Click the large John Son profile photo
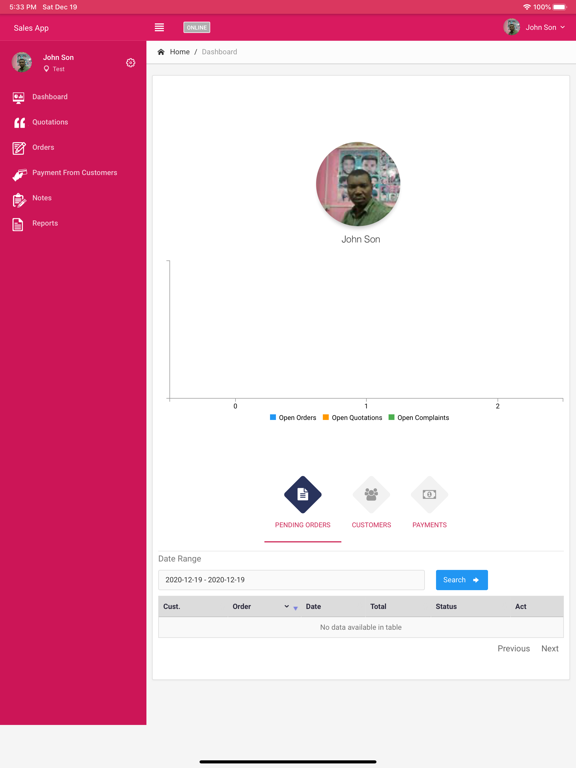The height and width of the screenshot is (768, 576). coord(358,184)
